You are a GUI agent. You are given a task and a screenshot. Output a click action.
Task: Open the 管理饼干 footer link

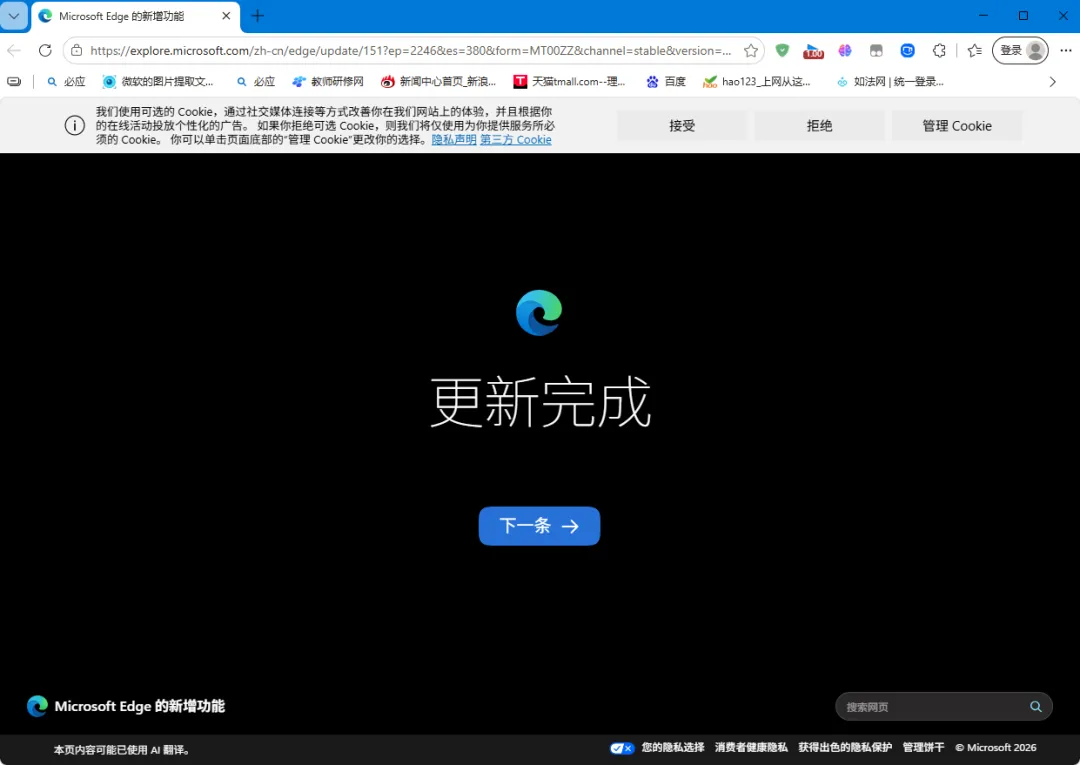click(x=924, y=747)
